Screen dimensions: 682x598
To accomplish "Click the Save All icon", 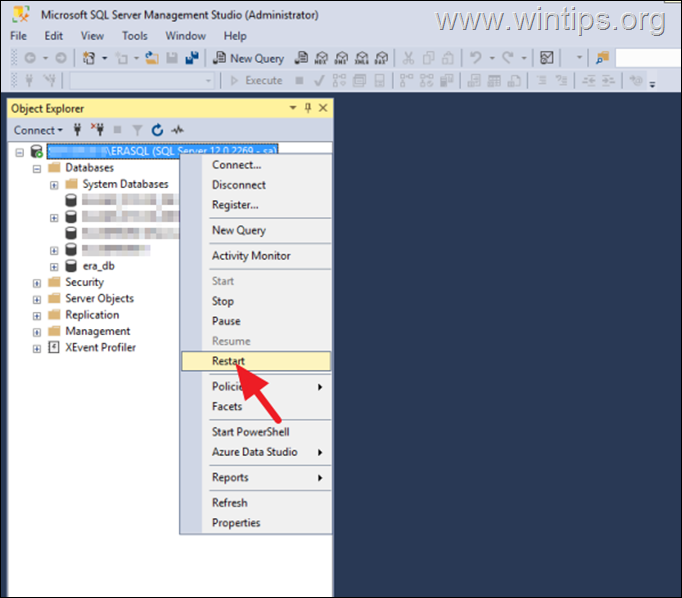I will (x=192, y=58).
